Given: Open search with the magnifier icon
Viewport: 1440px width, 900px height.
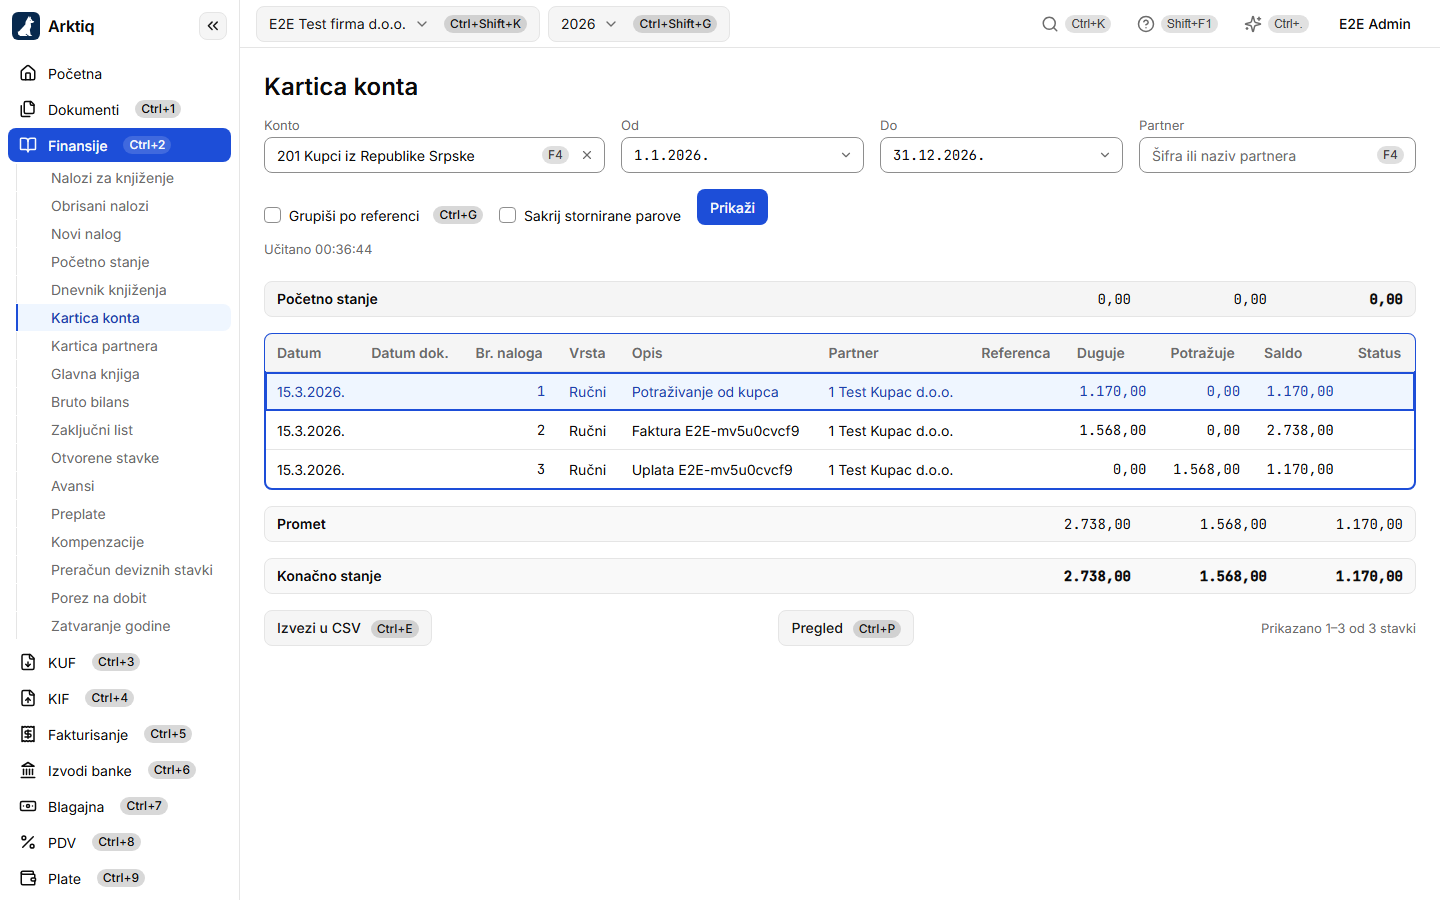Looking at the screenshot, I should tap(1050, 24).
